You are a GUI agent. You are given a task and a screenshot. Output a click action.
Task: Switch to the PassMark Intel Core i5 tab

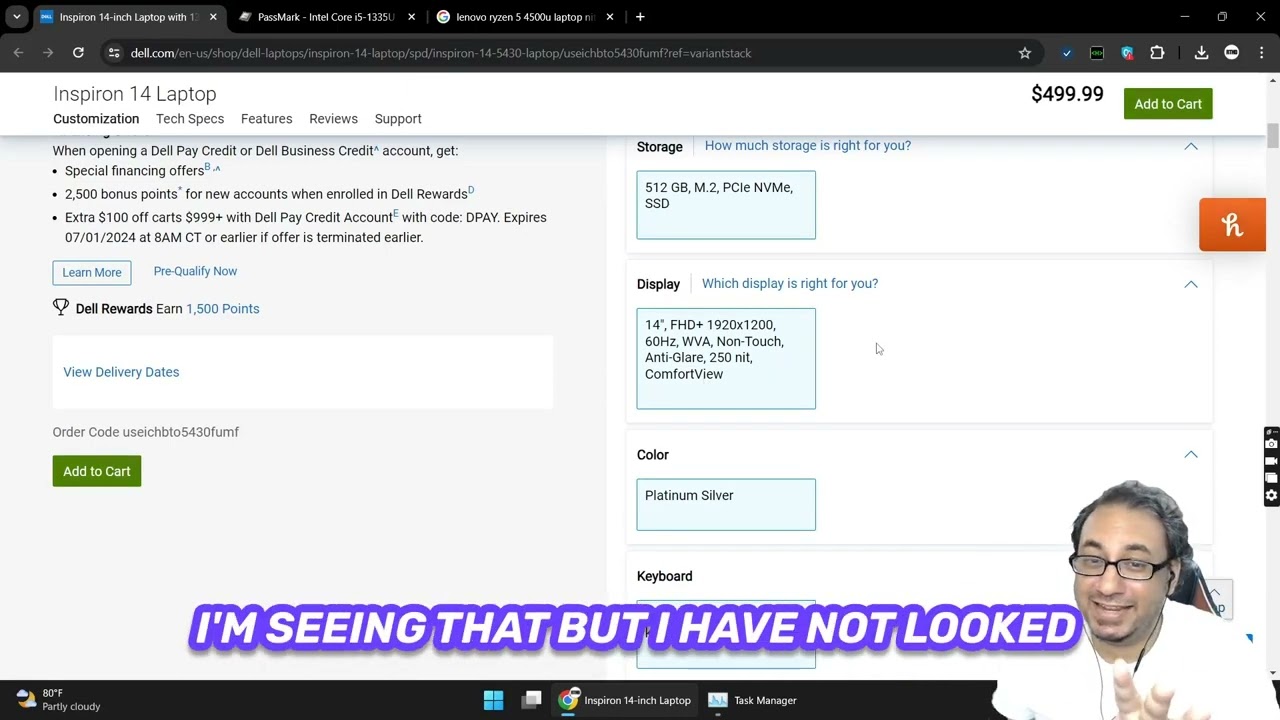click(x=327, y=17)
